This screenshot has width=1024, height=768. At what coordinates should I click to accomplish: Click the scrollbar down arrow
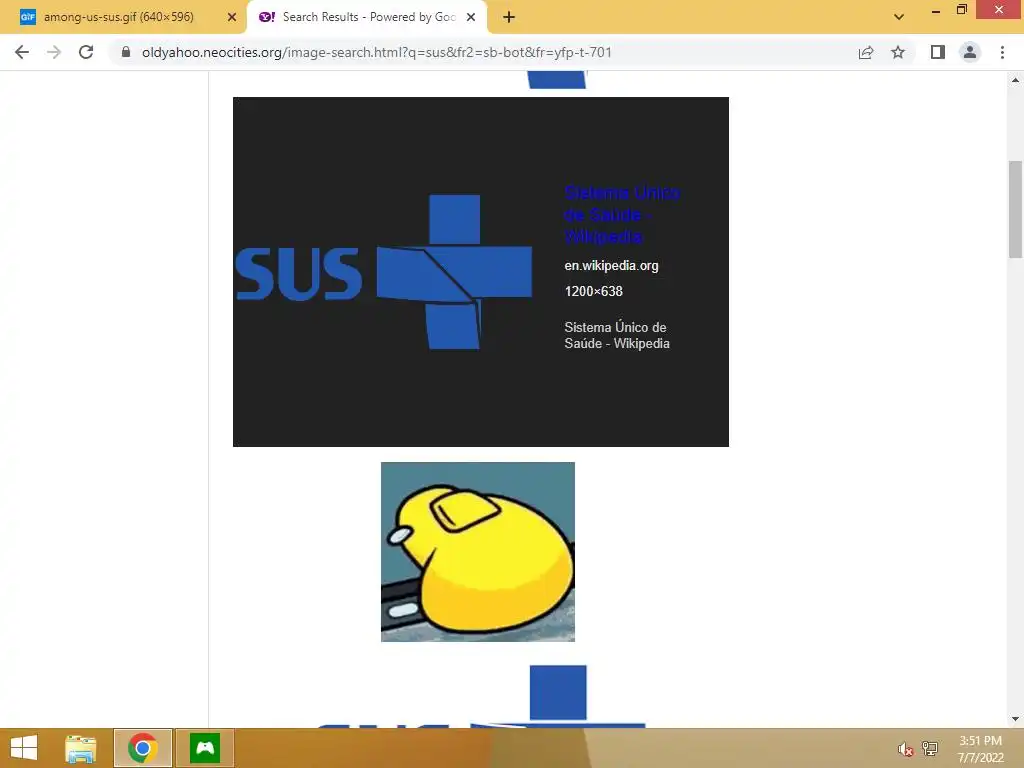tap(1015, 719)
